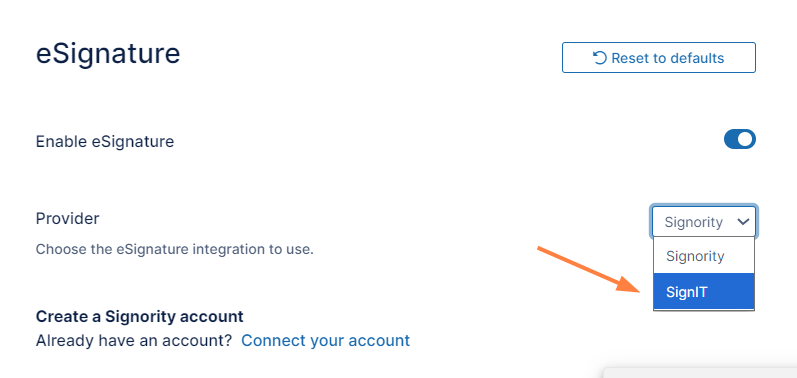The image size is (797, 378).
Task: Open the Connect your account link
Action: 325,340
